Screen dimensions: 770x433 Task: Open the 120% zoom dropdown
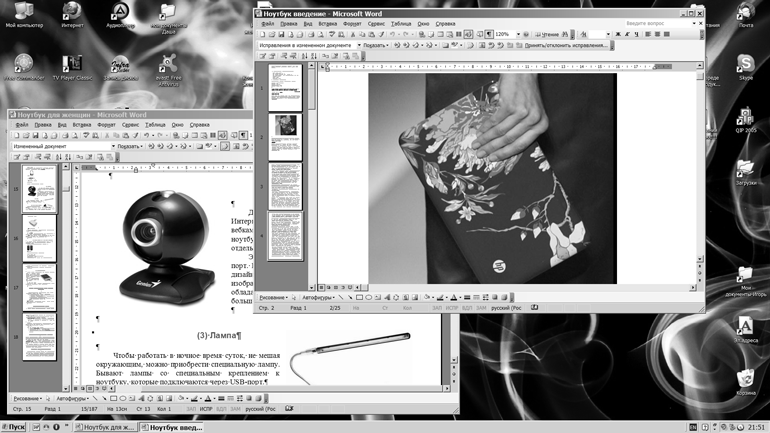point(517,34)
